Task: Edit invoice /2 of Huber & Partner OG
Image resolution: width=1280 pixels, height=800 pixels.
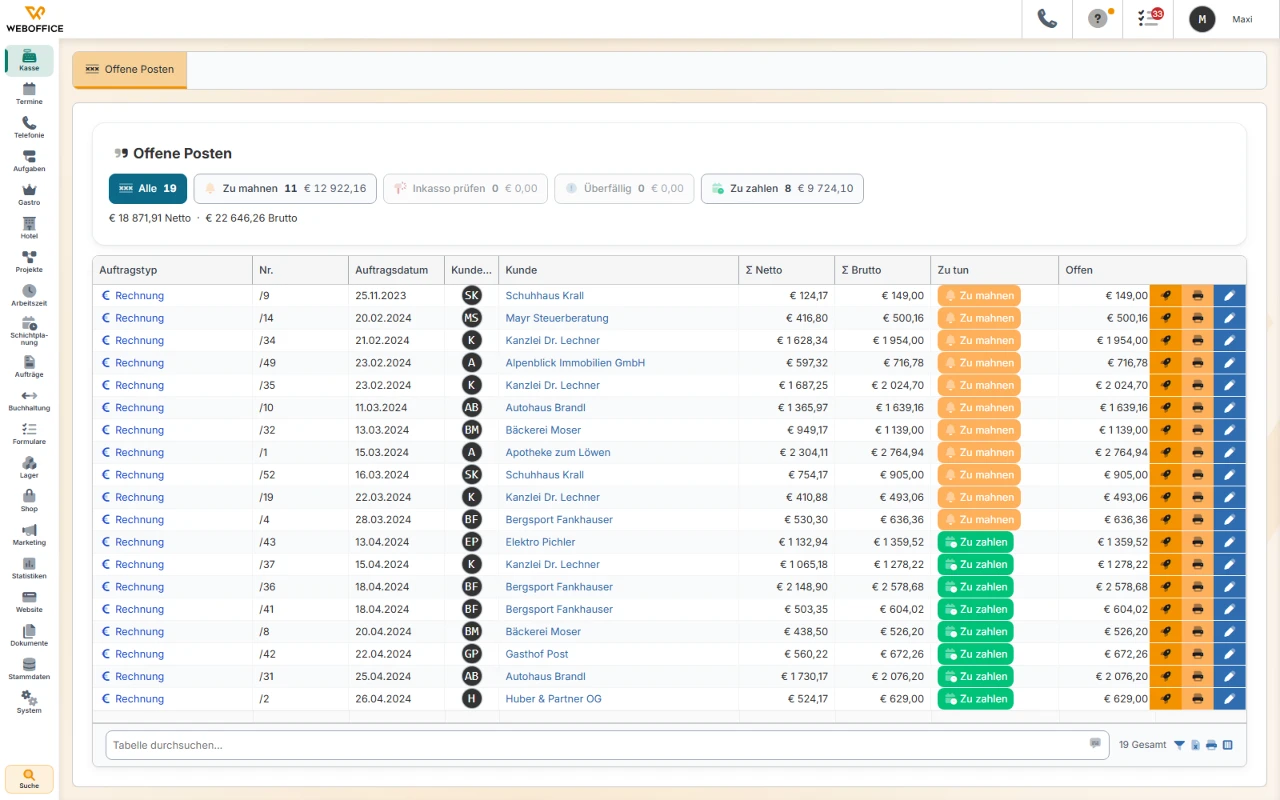Action: point(1230,699)
